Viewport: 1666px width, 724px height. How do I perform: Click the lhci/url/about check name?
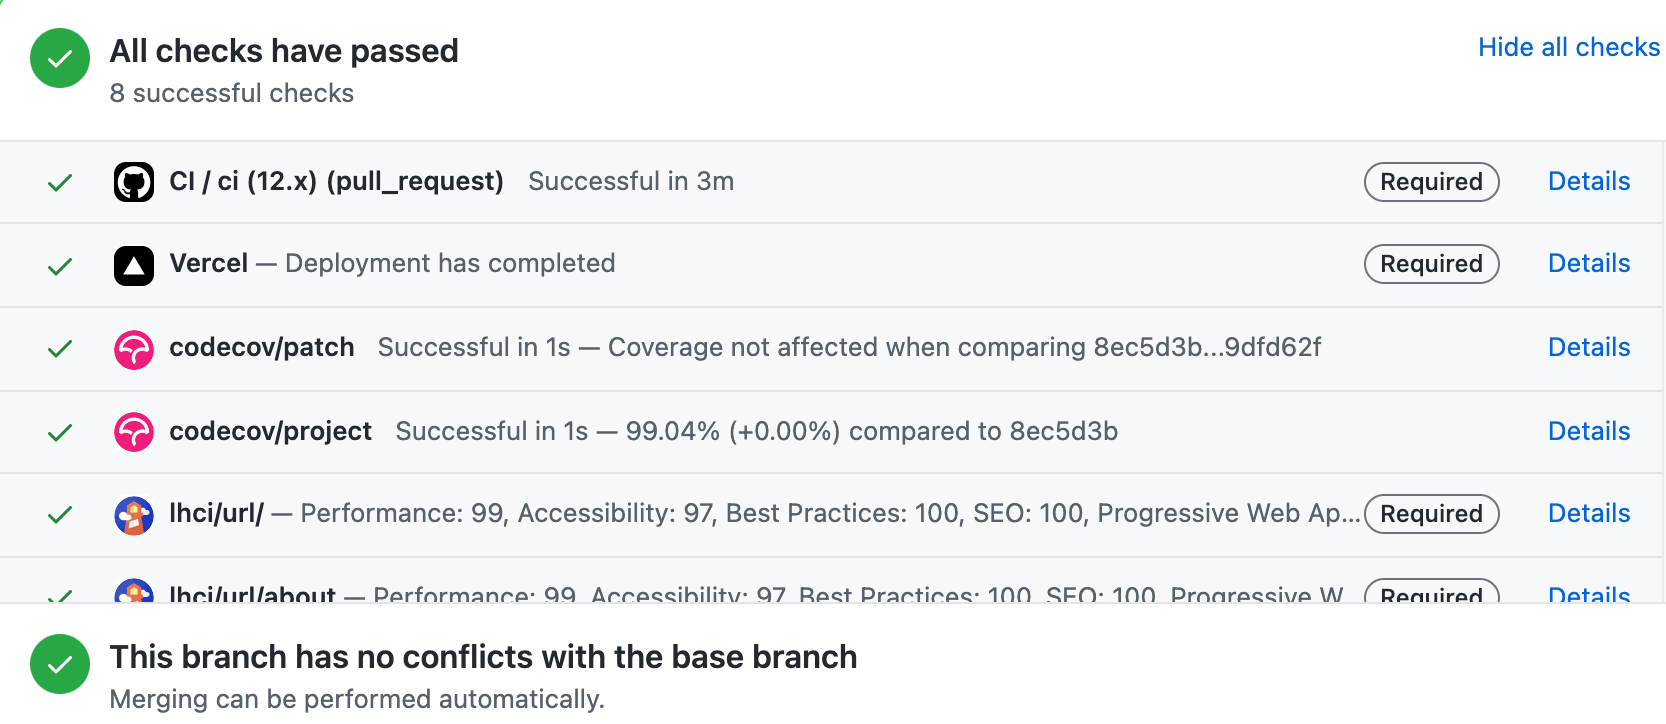(x=253, y=594)
